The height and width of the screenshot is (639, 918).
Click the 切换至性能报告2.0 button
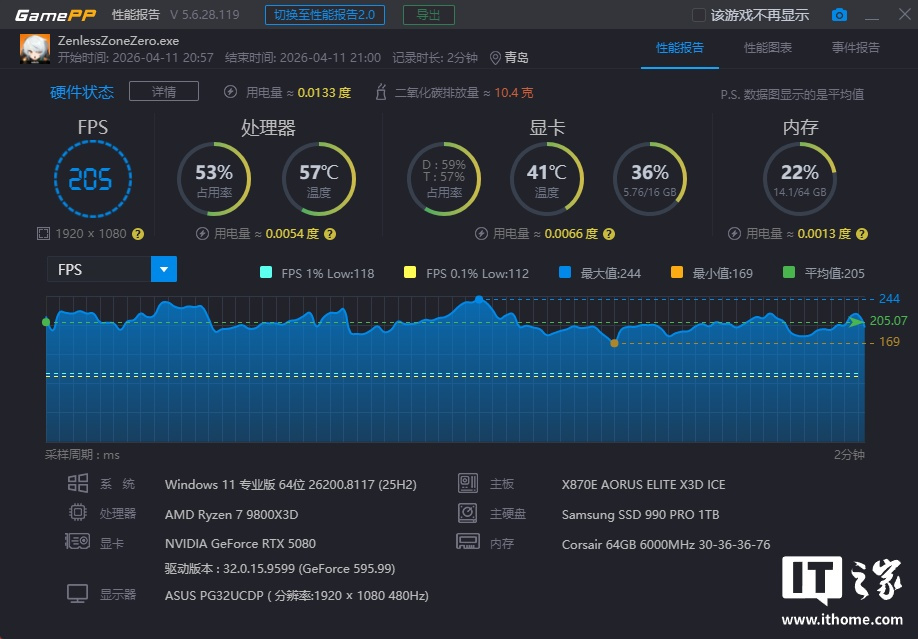tap(325, 15)
